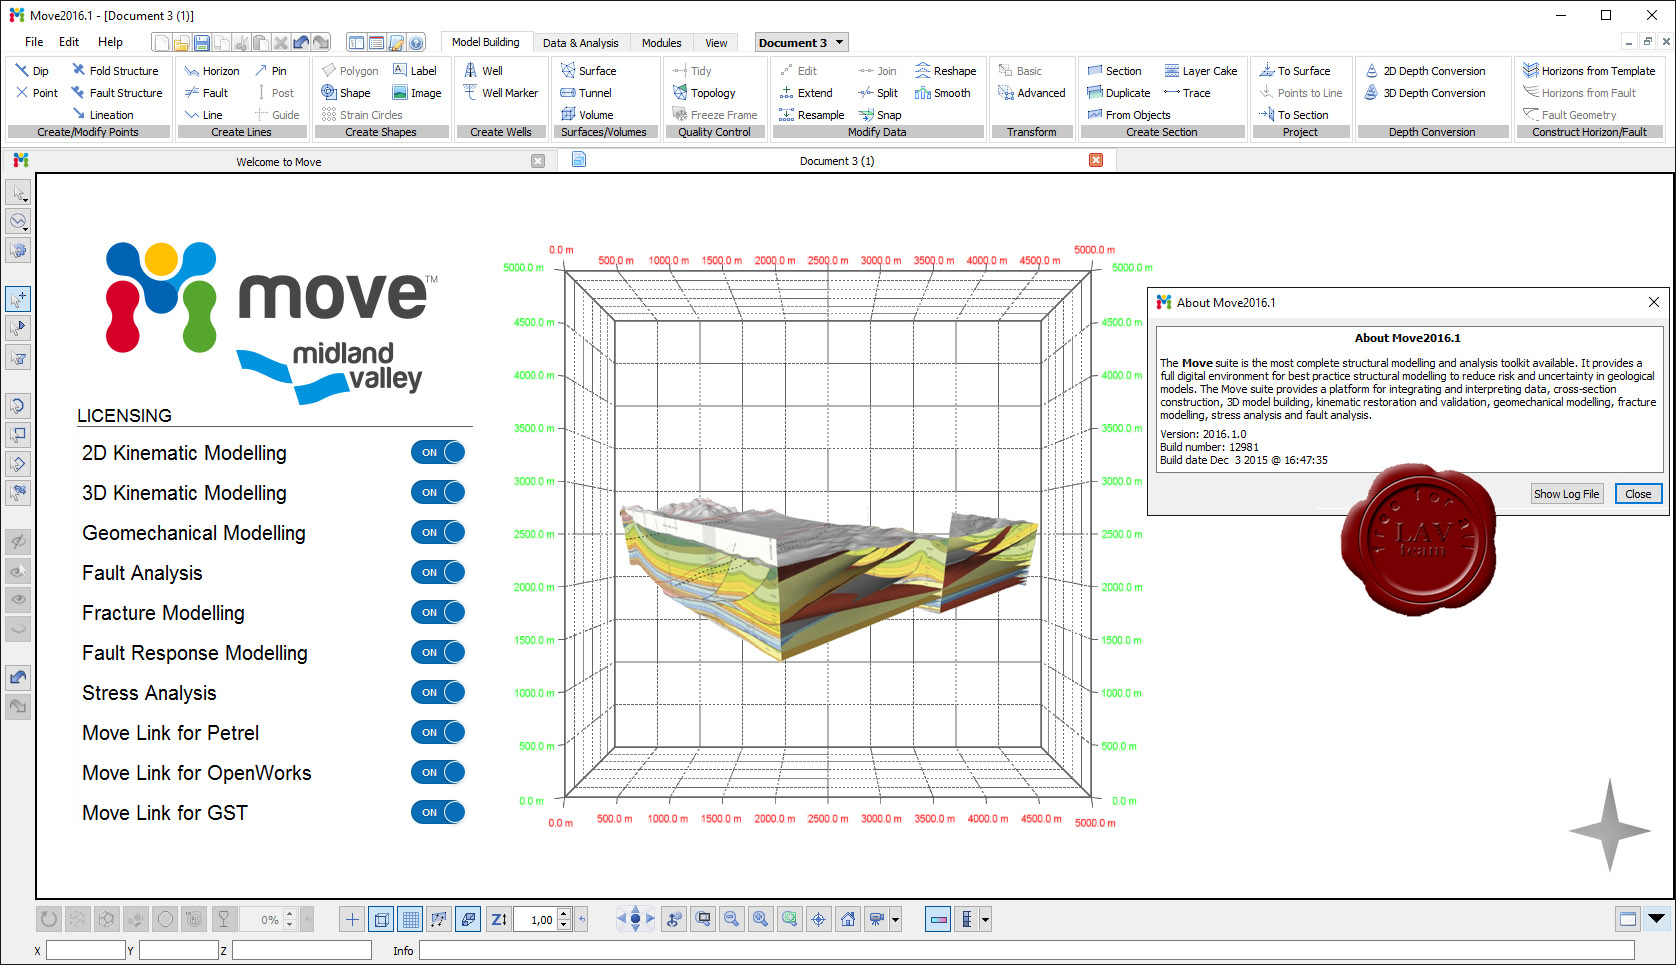Create a new Well

pyautogui.click(x=483, y=71)
